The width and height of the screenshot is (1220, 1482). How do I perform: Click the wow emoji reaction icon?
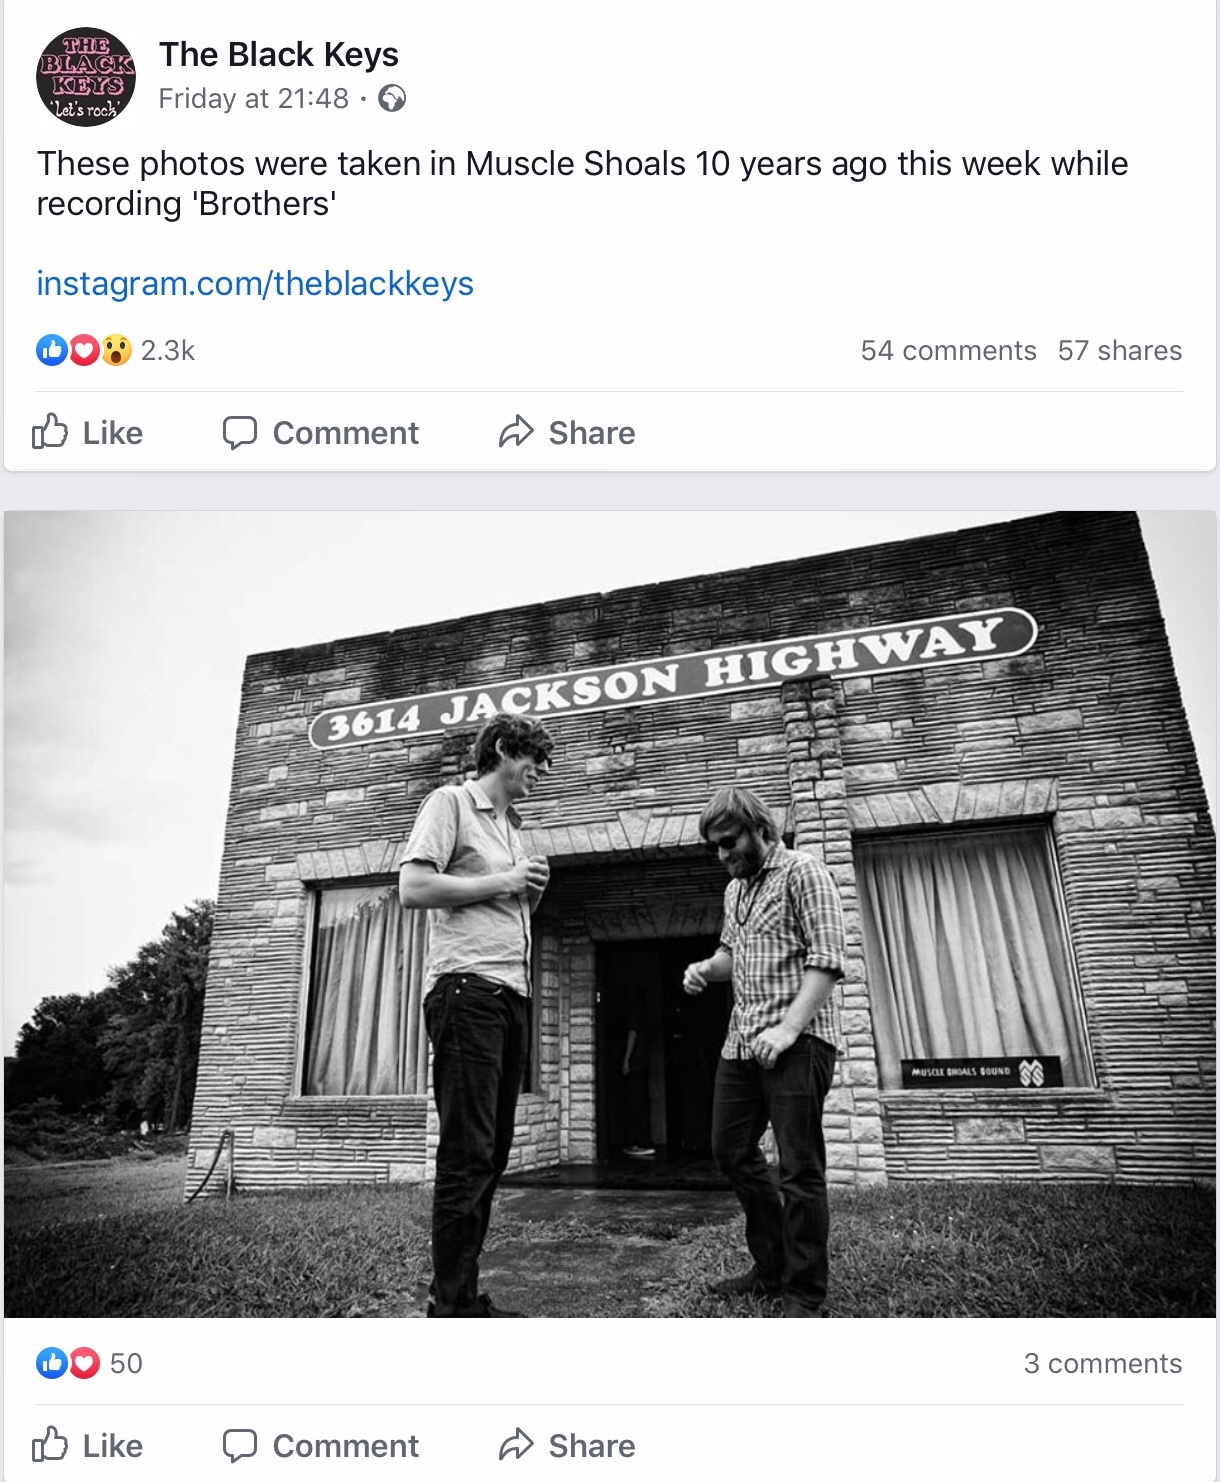[116, 350]
